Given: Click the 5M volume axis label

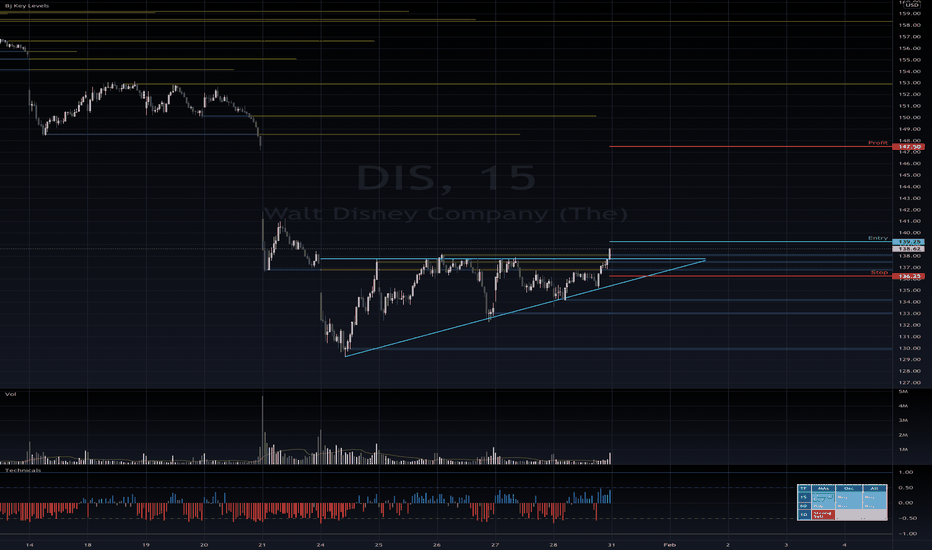Looking at the screenshot, I should pyautogui.click(x=903, y=391).
